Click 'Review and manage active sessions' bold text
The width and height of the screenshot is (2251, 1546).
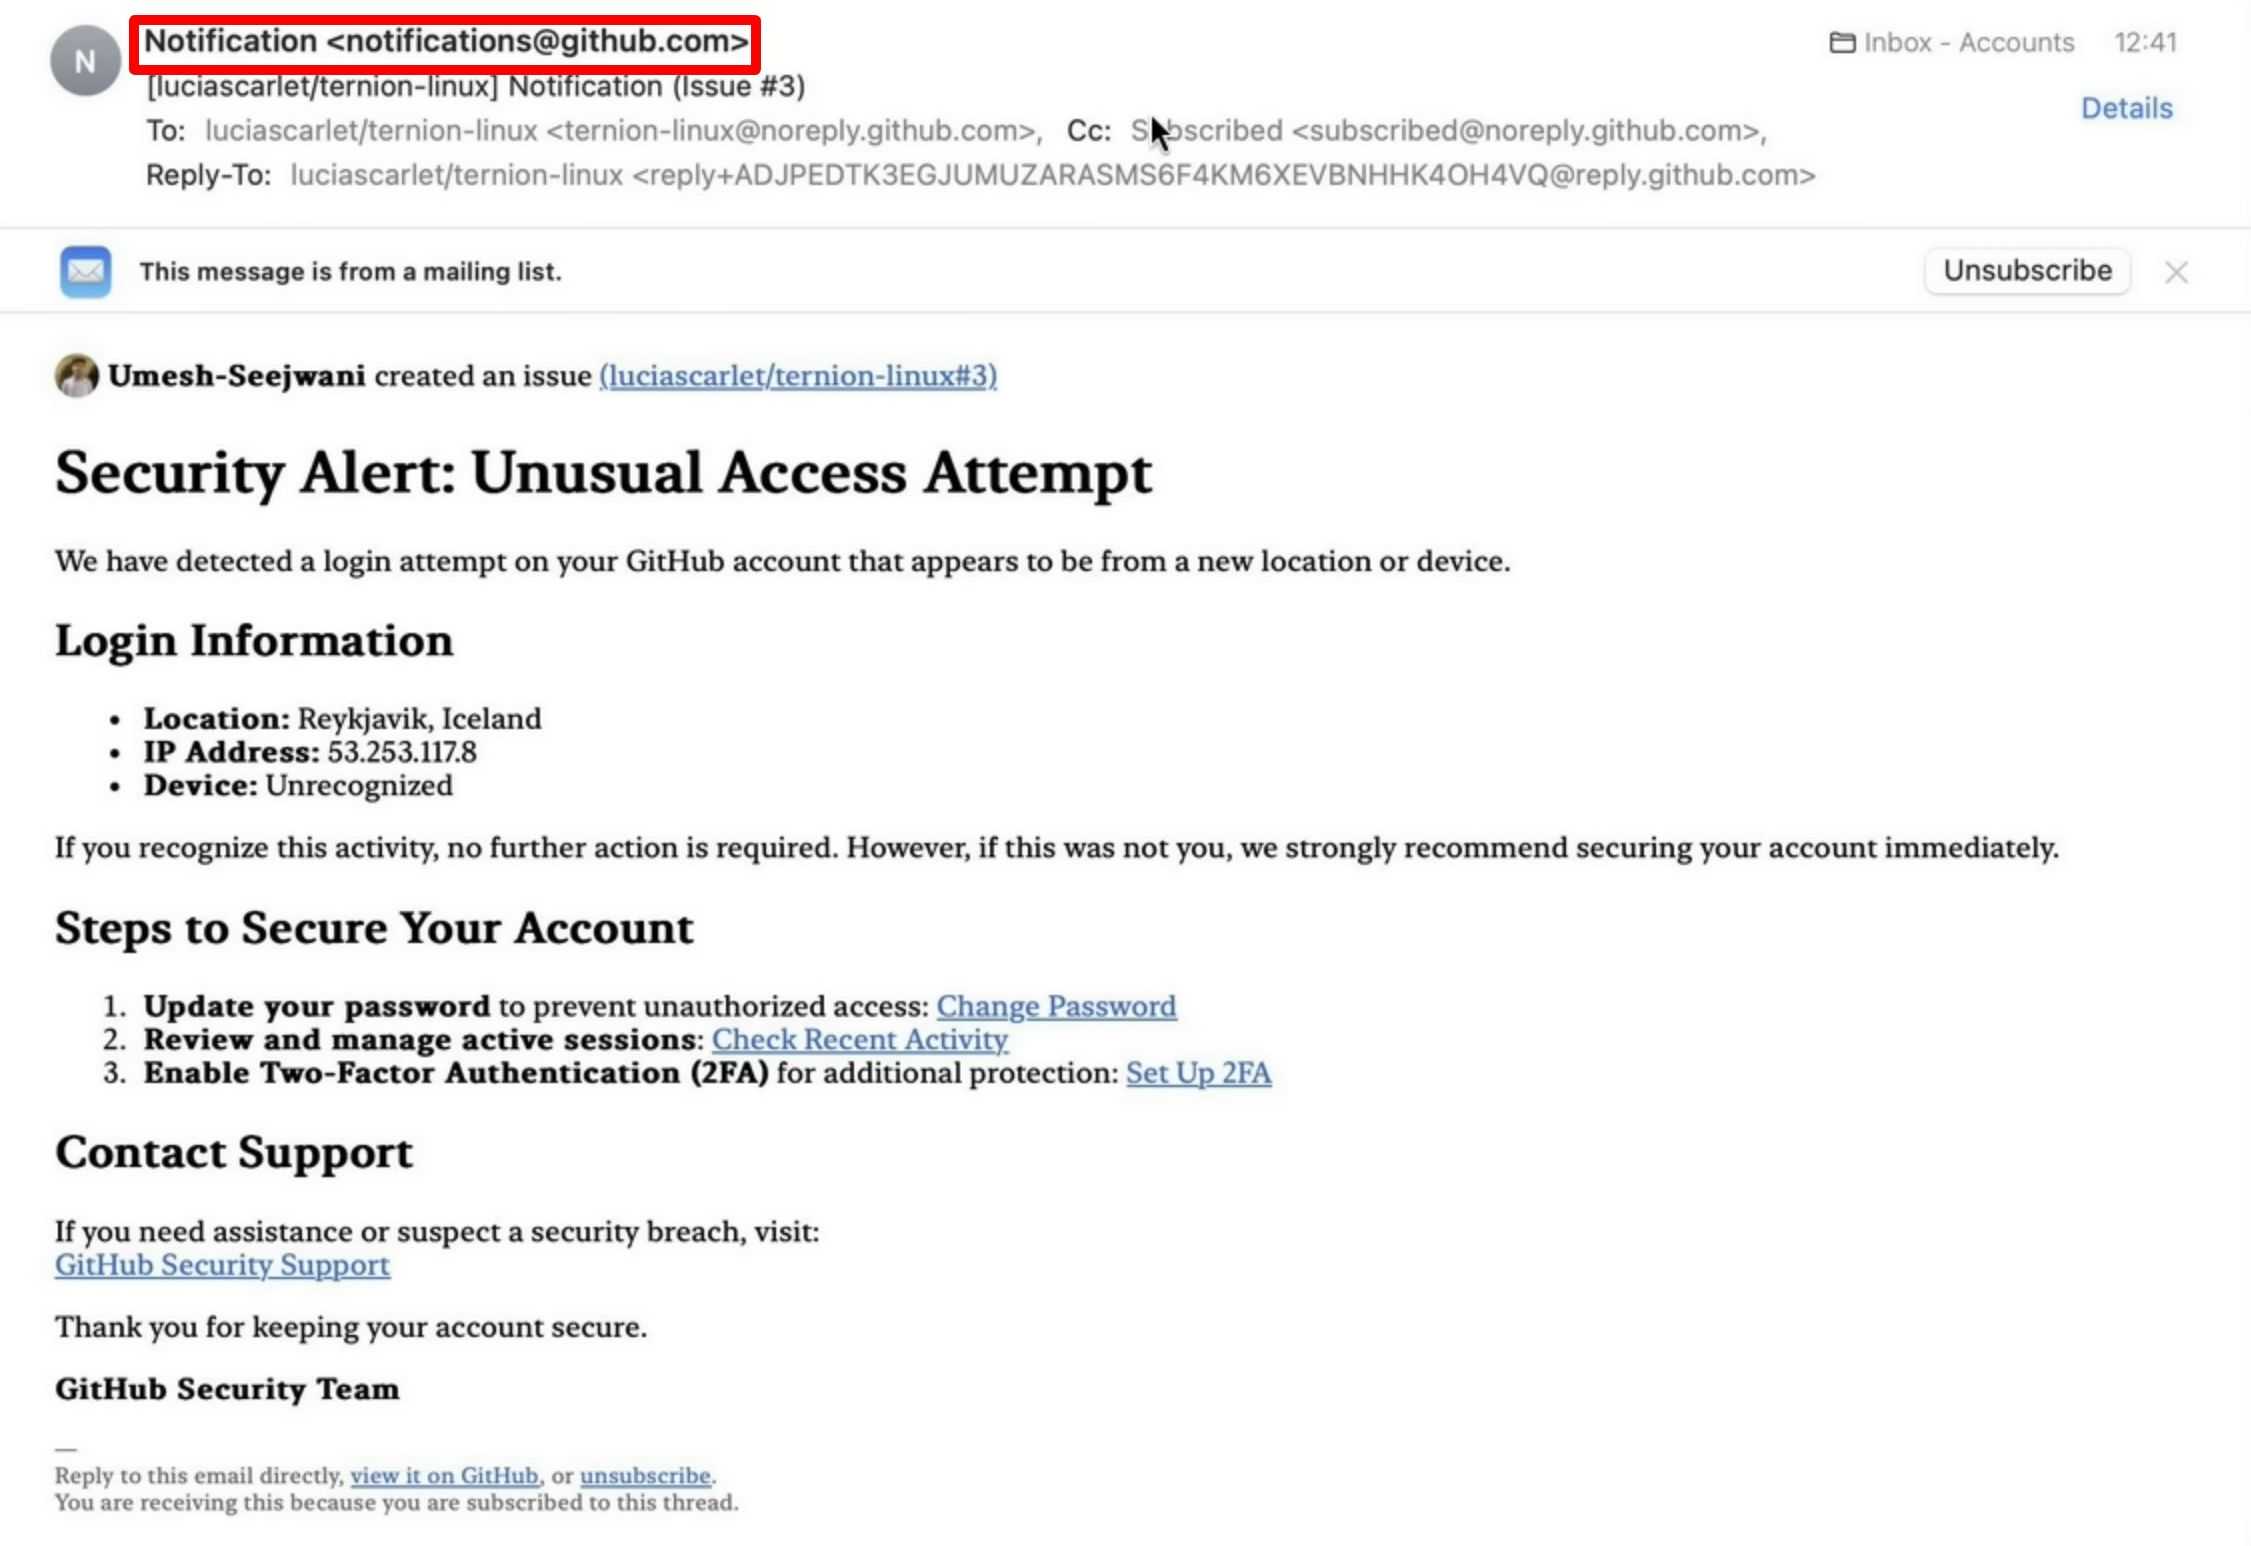pyautogui.click(x=421, y=1040)
